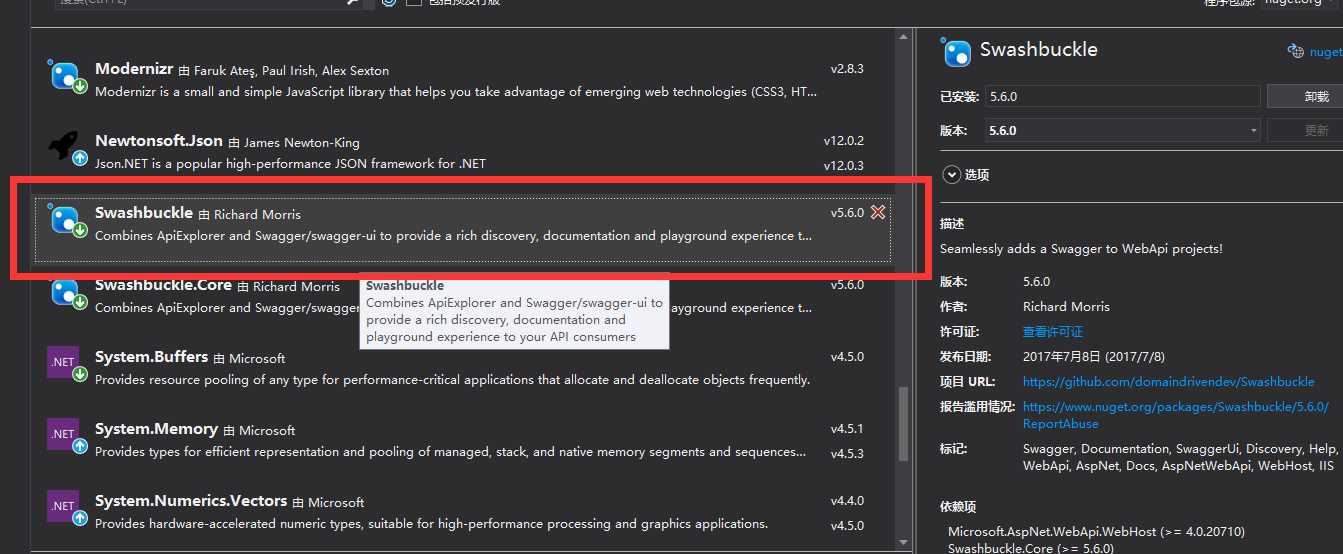The image size is (1343, 554).
Task: Click the 描述 description heading
Action: [x=952, y=224]
